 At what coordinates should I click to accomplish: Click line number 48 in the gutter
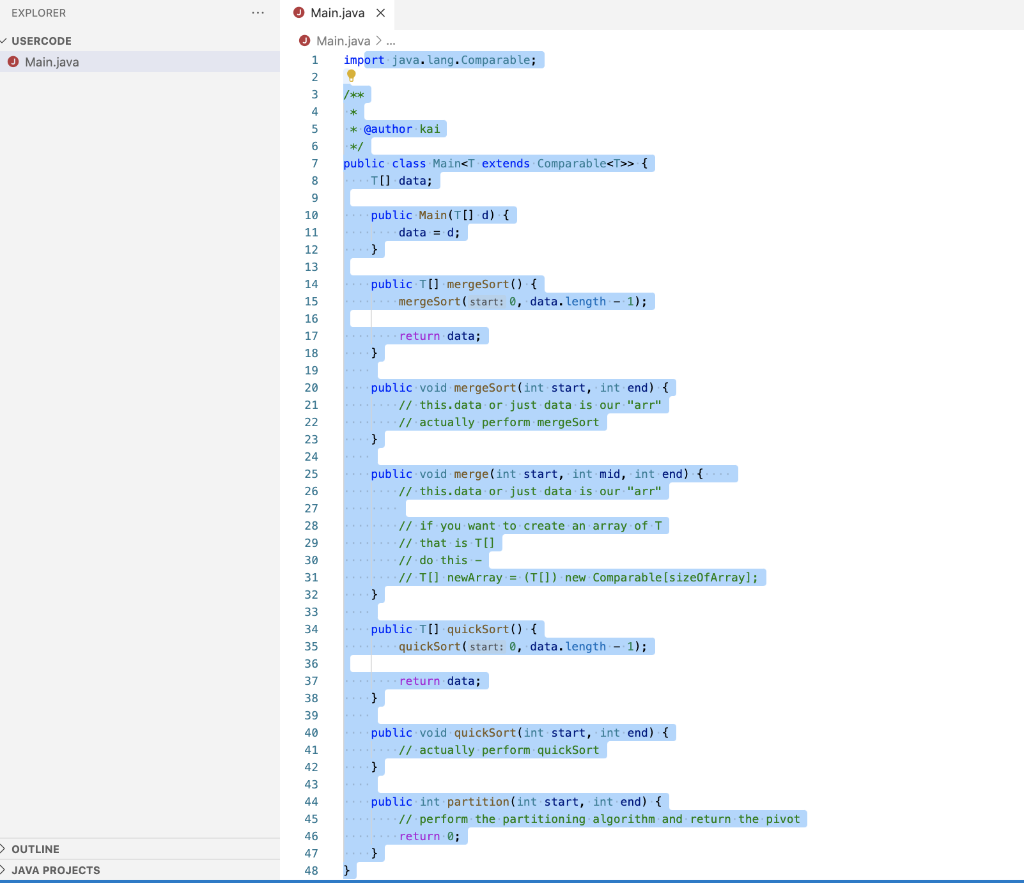click(x=312, y=871)
